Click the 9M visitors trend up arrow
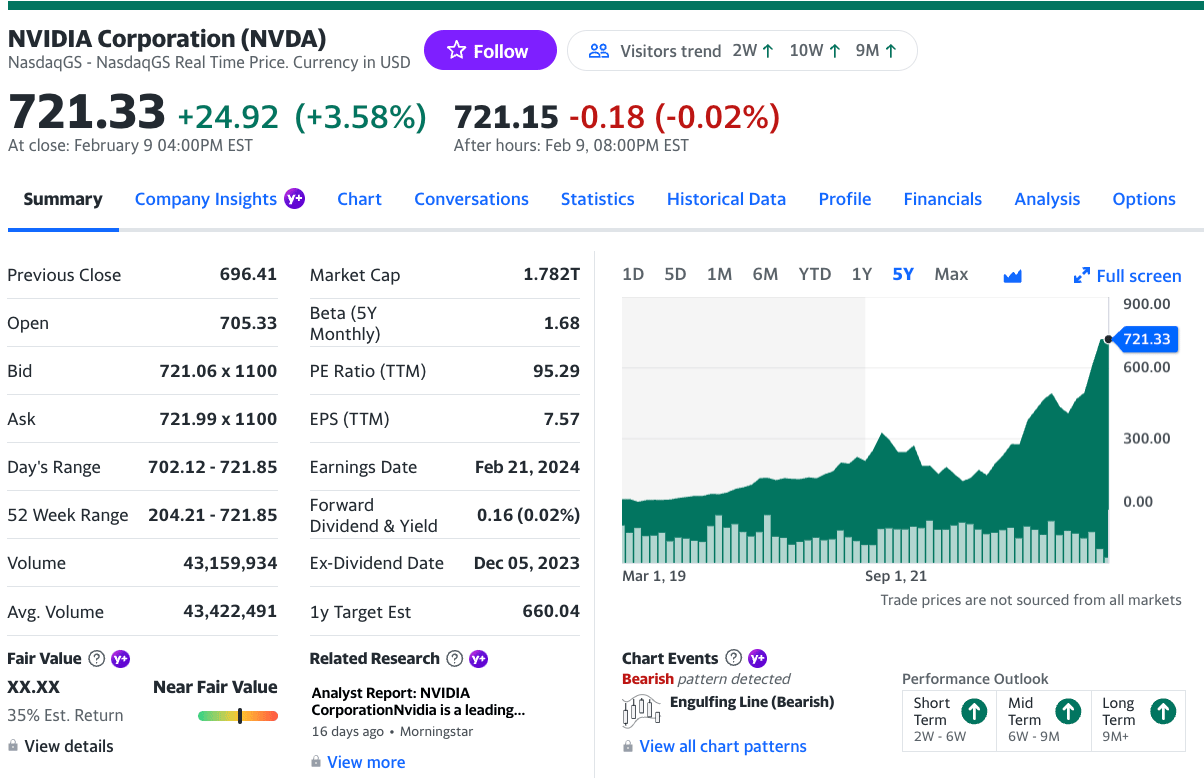This screenshot has width=1204, height=778. pos(891,50)
